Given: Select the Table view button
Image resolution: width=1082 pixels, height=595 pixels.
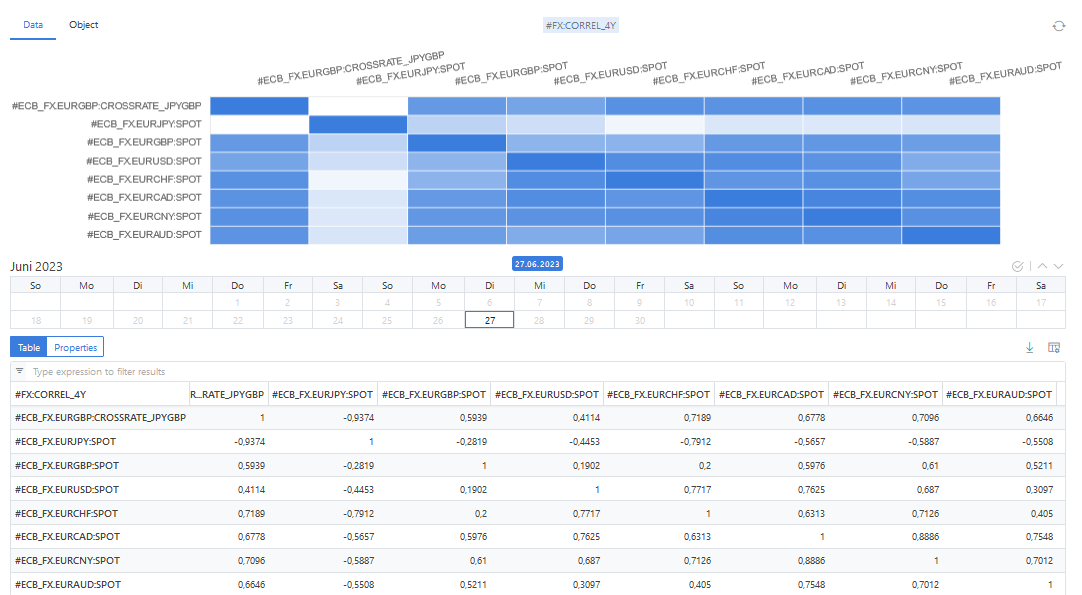Looking at the screenshot, I should click(x=29, y=347).
